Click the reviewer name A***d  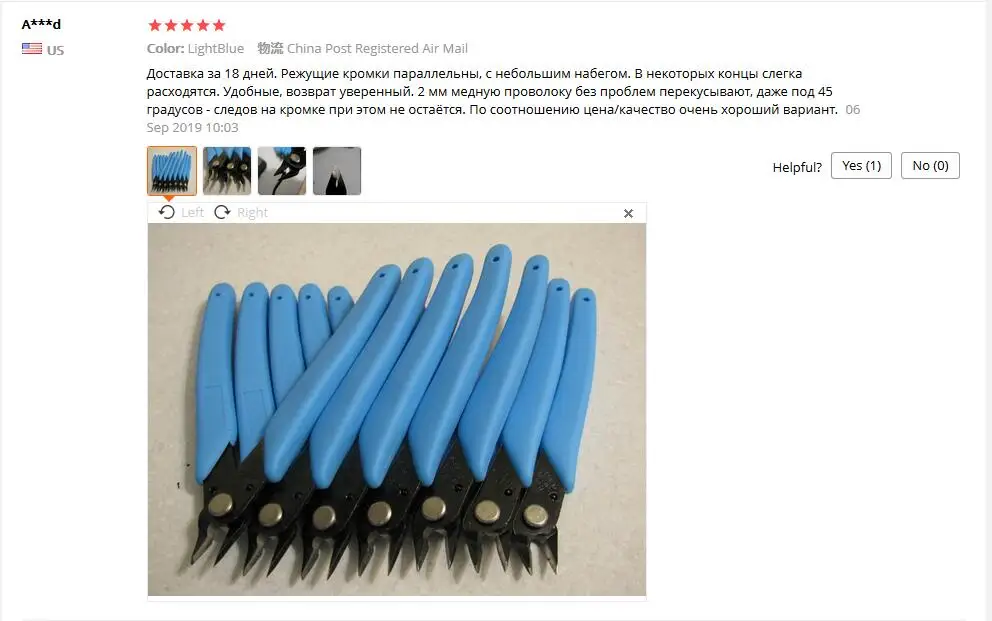(x=41, y=24)
